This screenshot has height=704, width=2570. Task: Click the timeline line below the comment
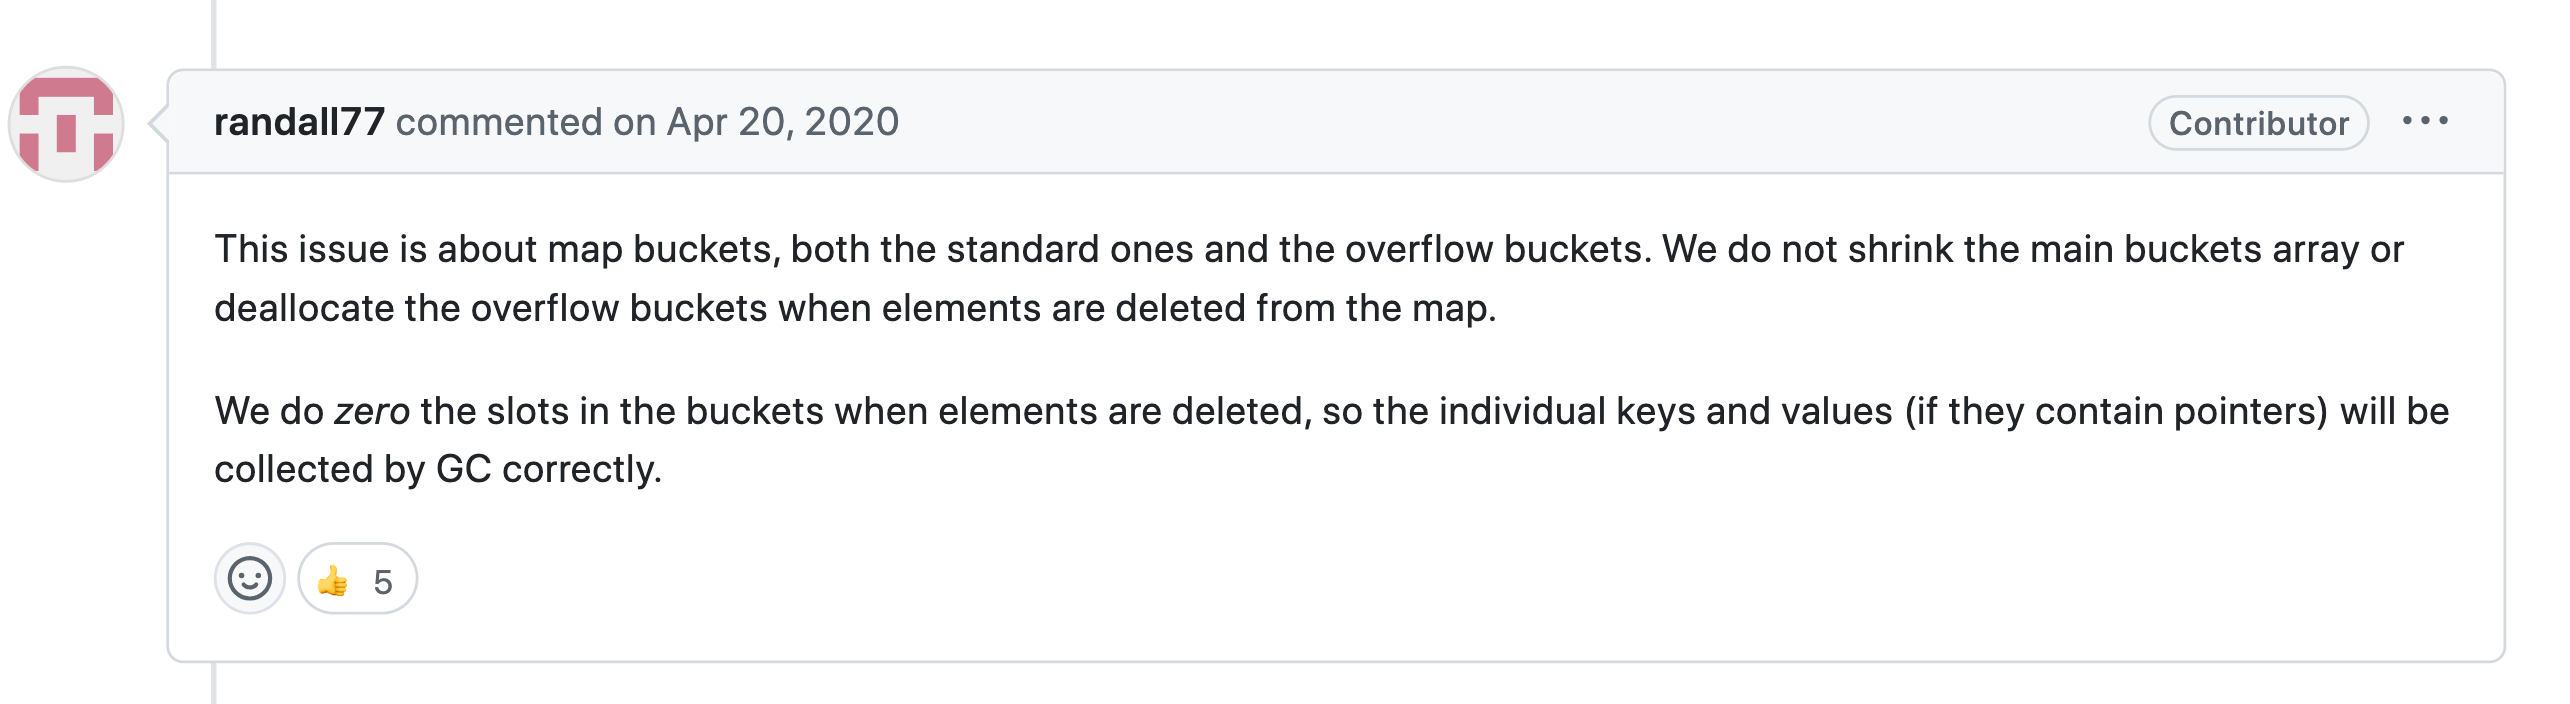tap(214, 684)
